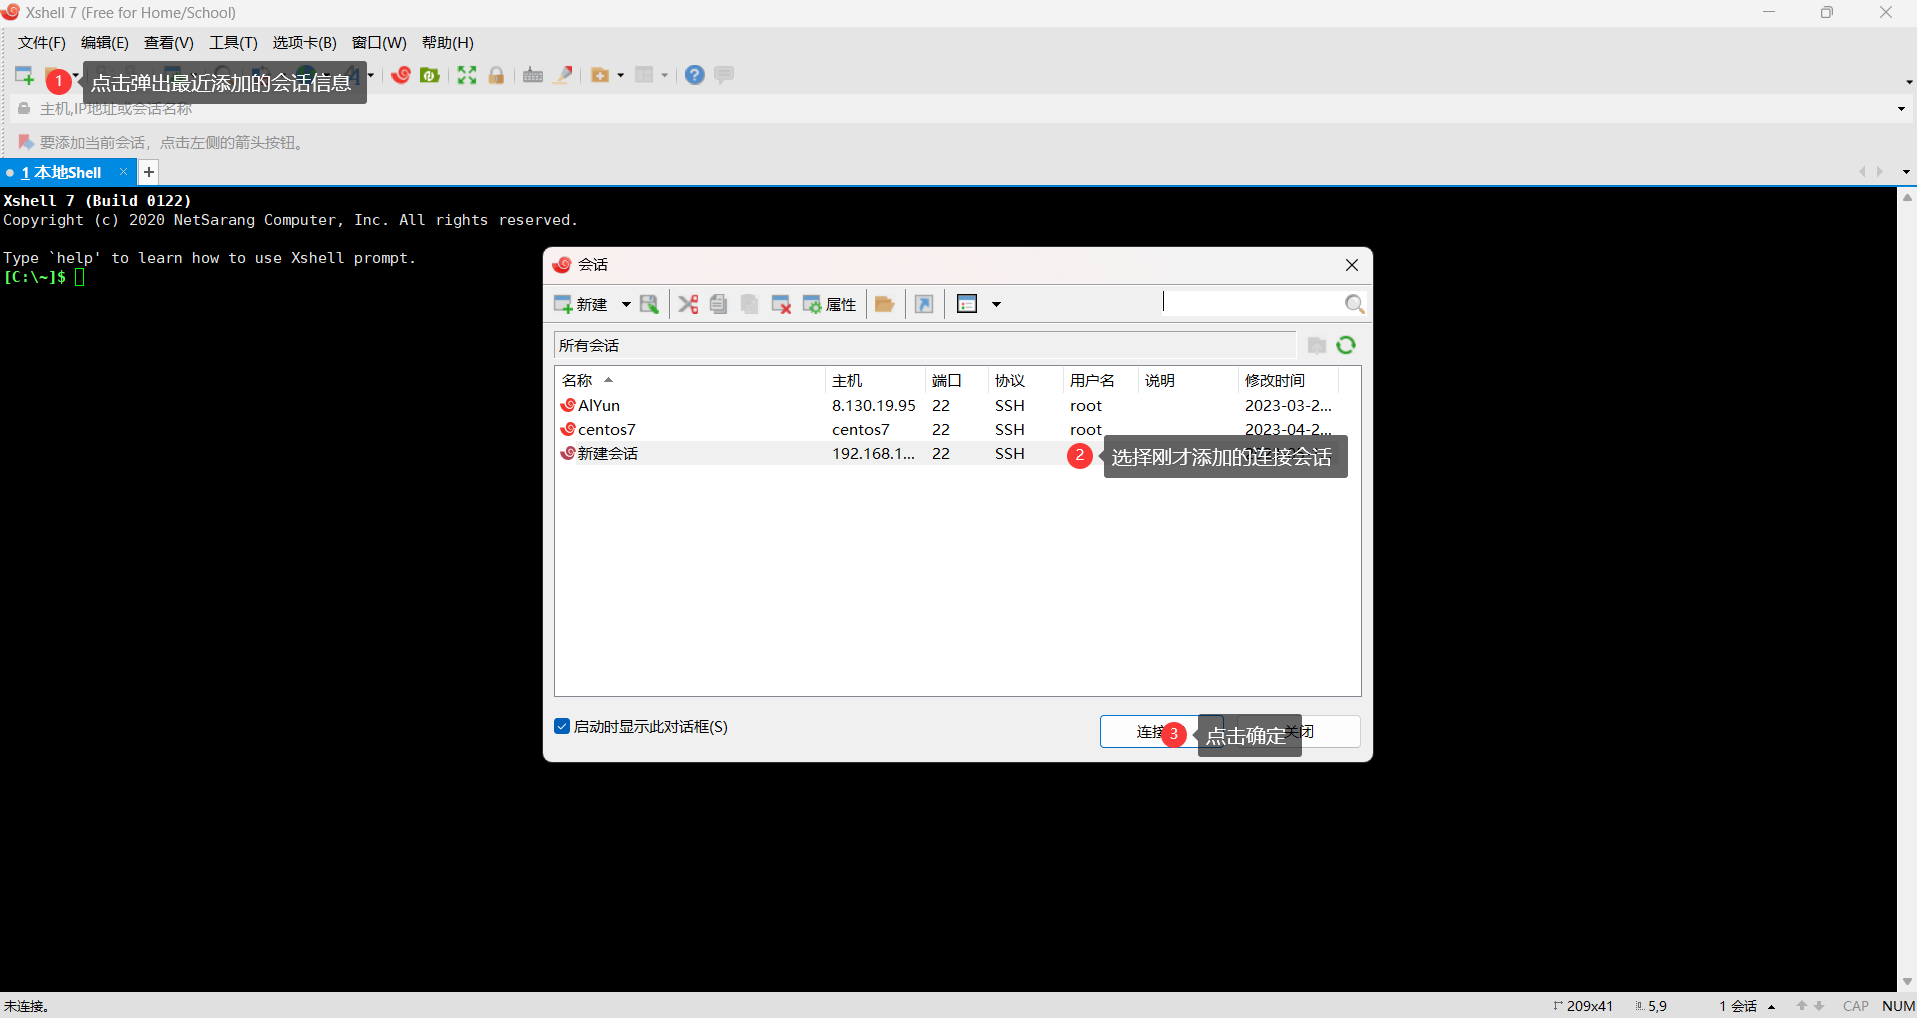Open the help question mark icon
The width and height of the screenshot is (1917, 1018).
point(694,75)
